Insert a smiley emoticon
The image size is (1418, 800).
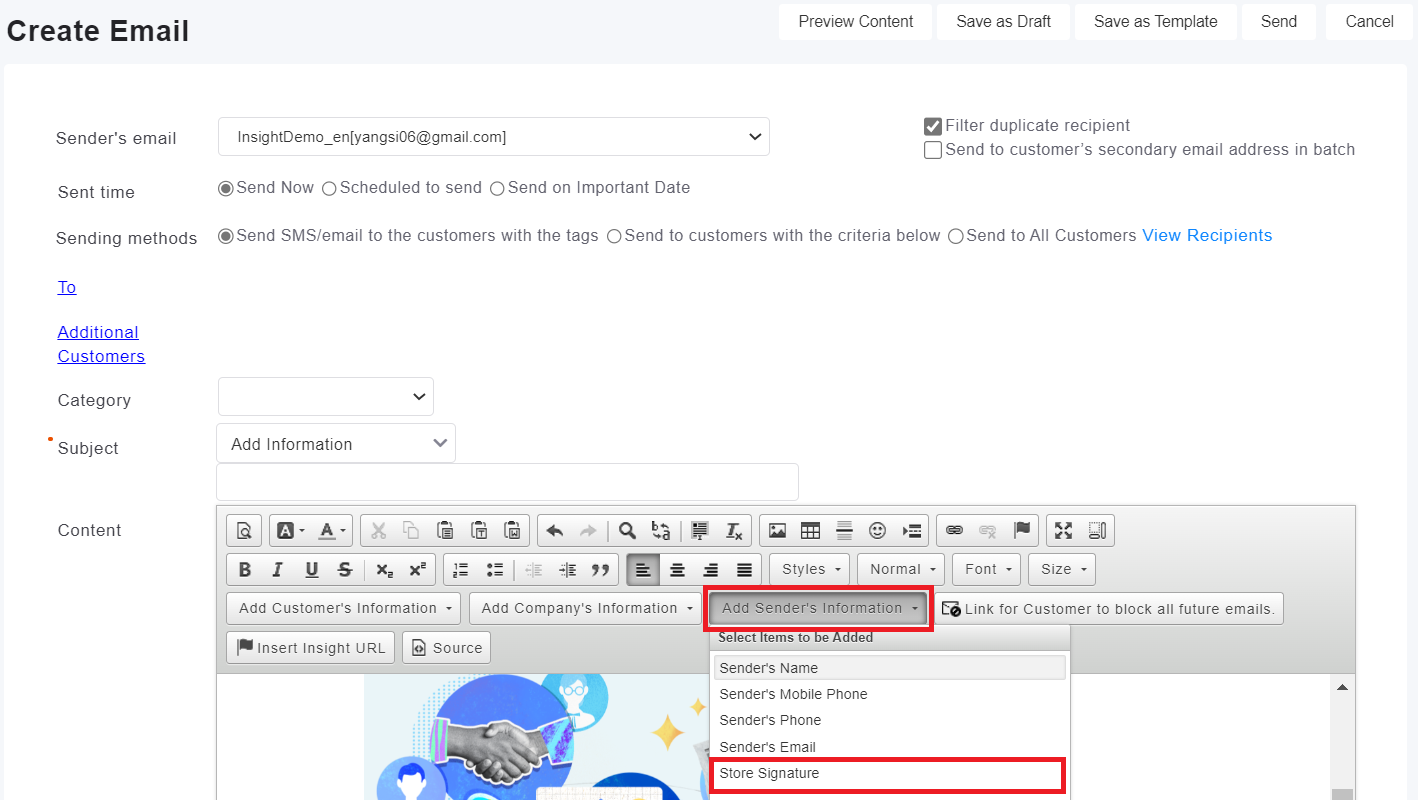pos(878,530)
